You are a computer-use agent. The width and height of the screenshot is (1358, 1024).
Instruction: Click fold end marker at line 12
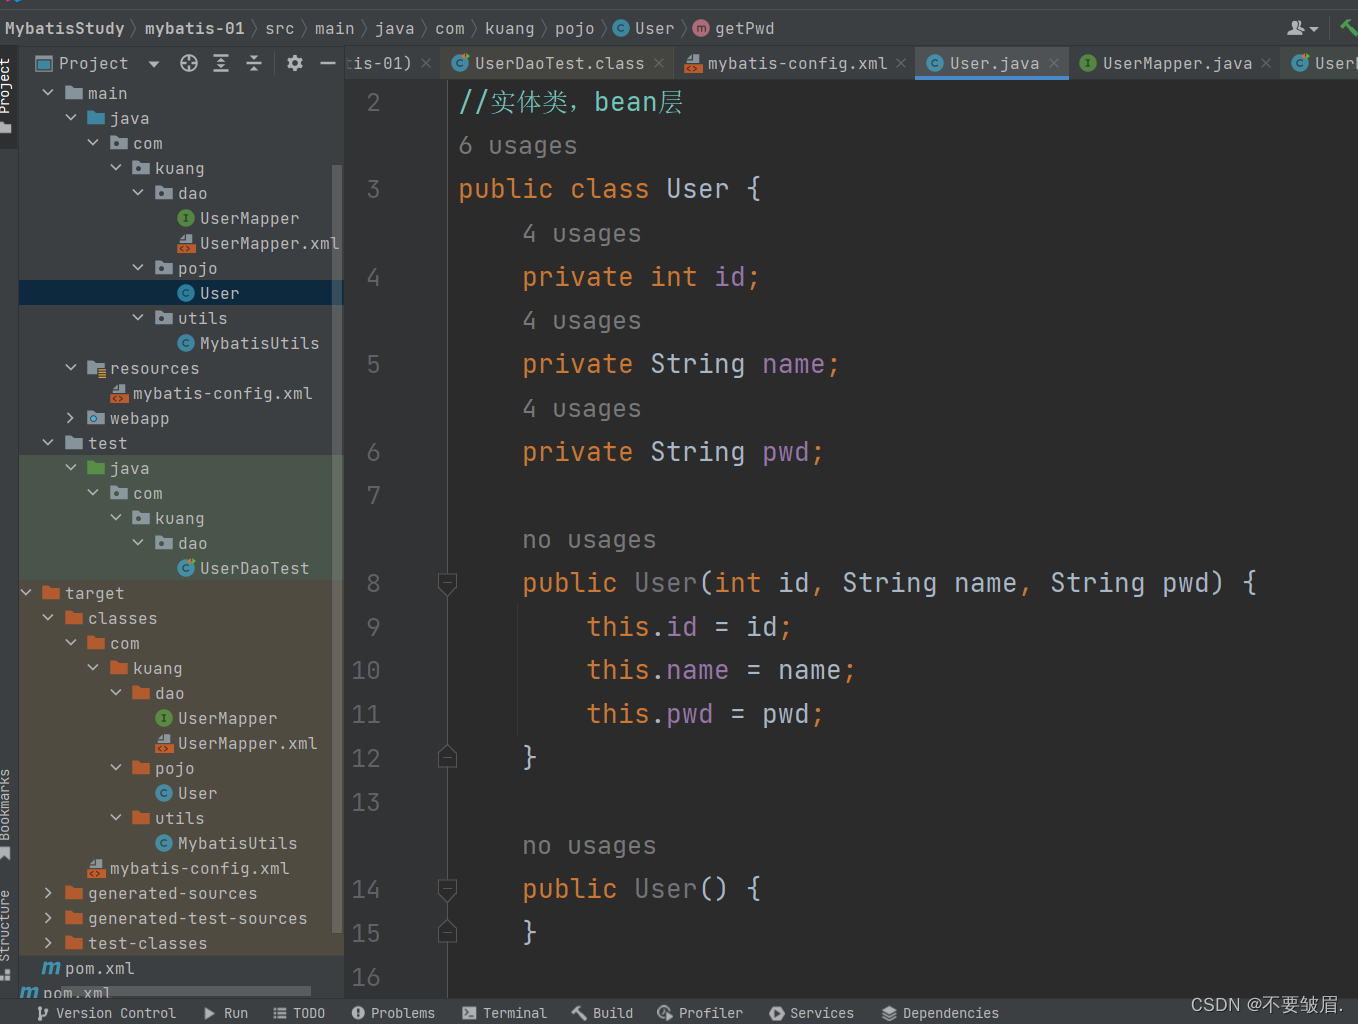(x=447, y=757)
